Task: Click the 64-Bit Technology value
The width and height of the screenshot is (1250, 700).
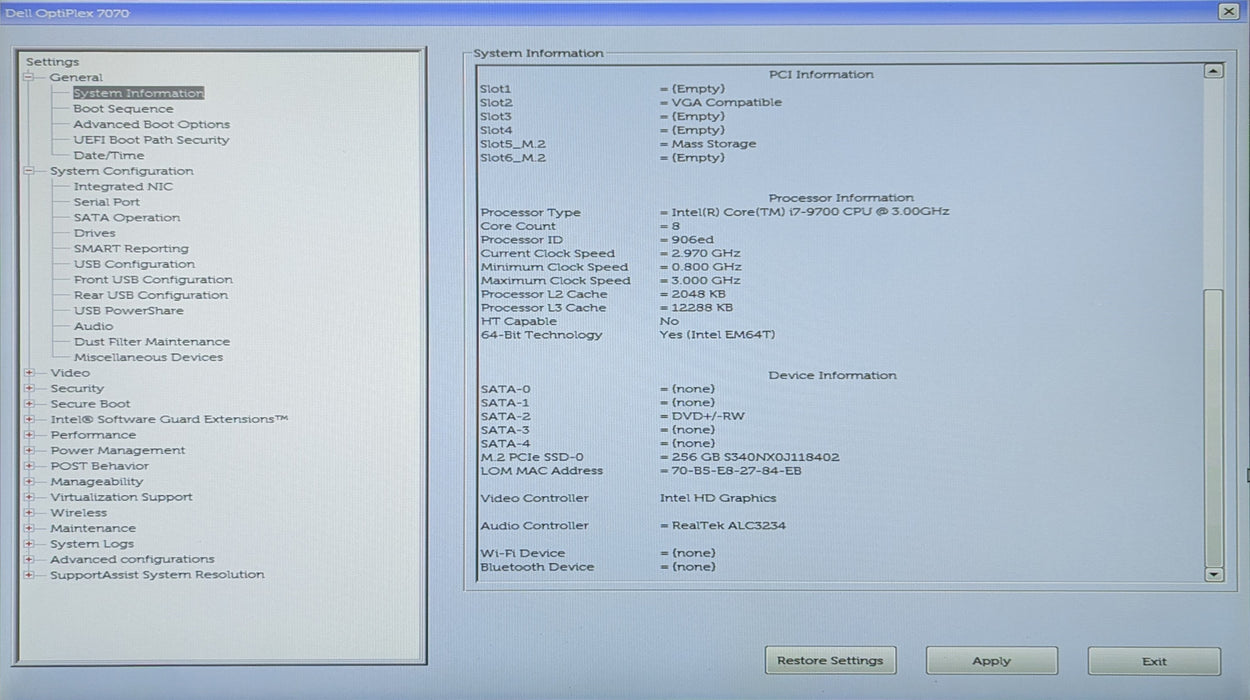Action: 717,335
